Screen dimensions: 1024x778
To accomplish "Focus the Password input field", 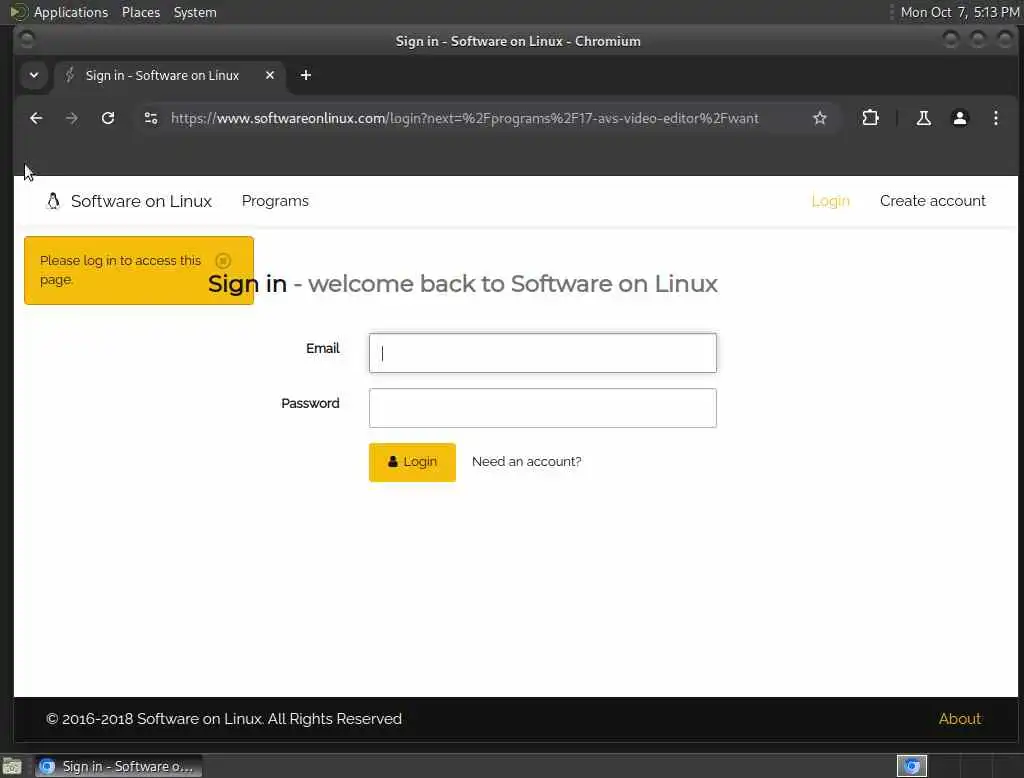I will click(542, 408).
